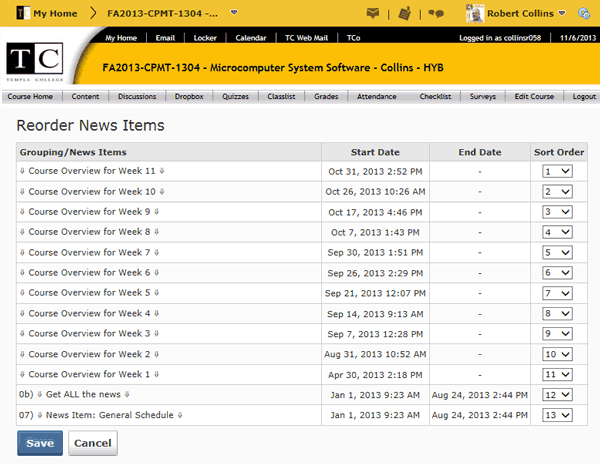This screenshot has height=464, width=600.
Task: Expand the Robert Collins user menu
Action: coord(561,13)
